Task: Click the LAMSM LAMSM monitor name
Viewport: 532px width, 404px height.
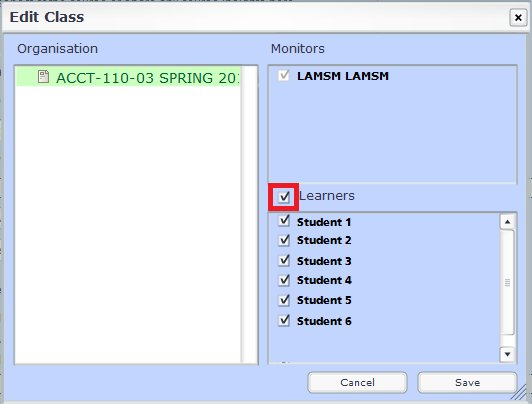Action: coord(343,76)
